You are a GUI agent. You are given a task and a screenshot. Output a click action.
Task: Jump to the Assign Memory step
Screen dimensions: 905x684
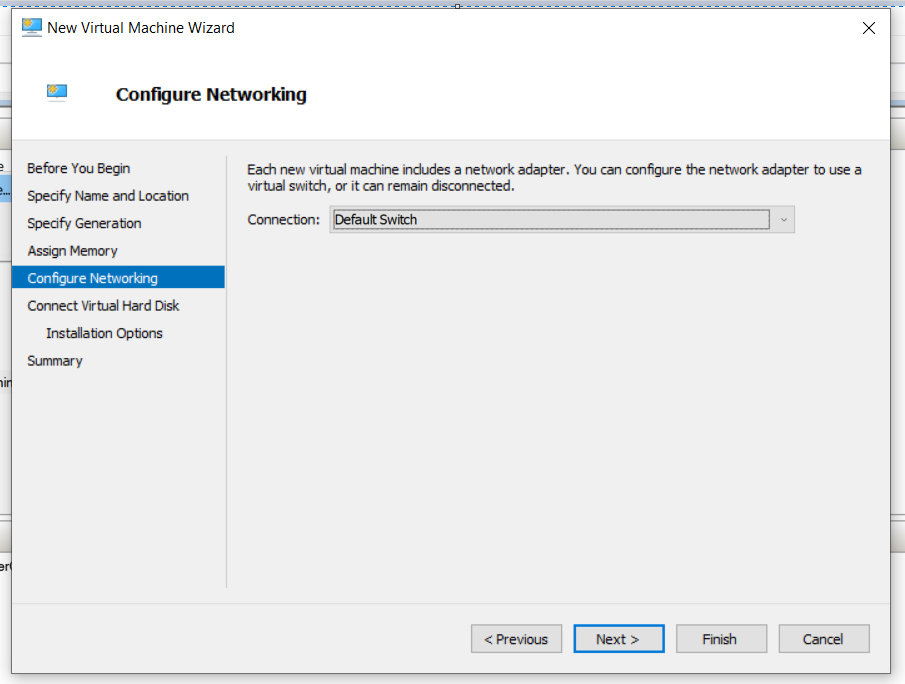[72, 251]
